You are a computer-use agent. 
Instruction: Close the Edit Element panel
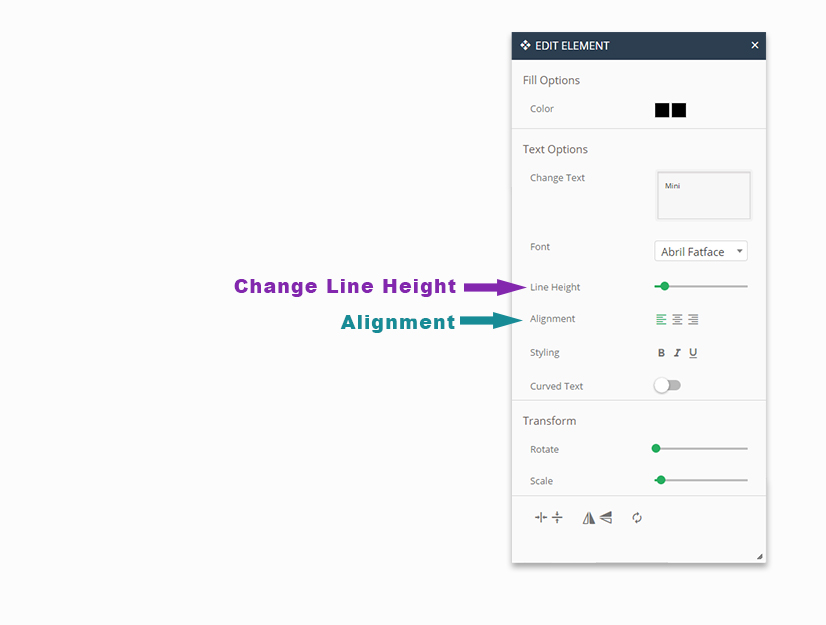coord(755,46)
